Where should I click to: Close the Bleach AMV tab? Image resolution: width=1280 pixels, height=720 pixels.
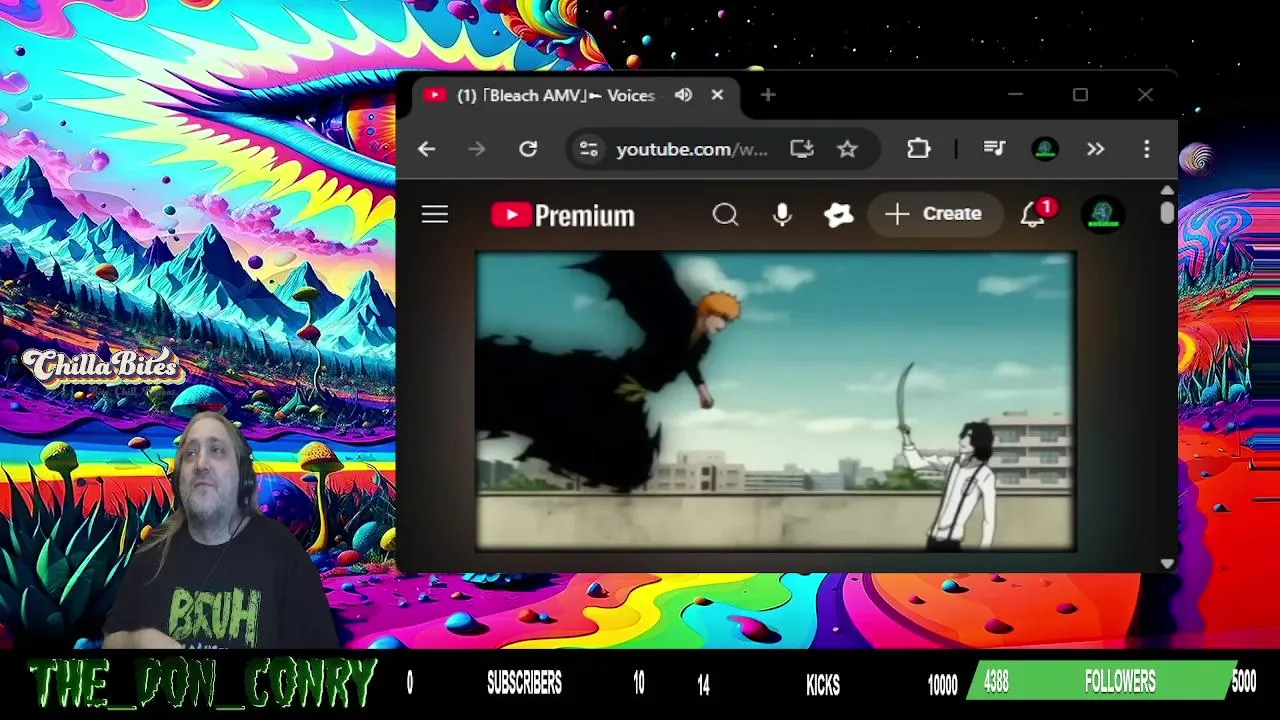click(x=717, y=95)
